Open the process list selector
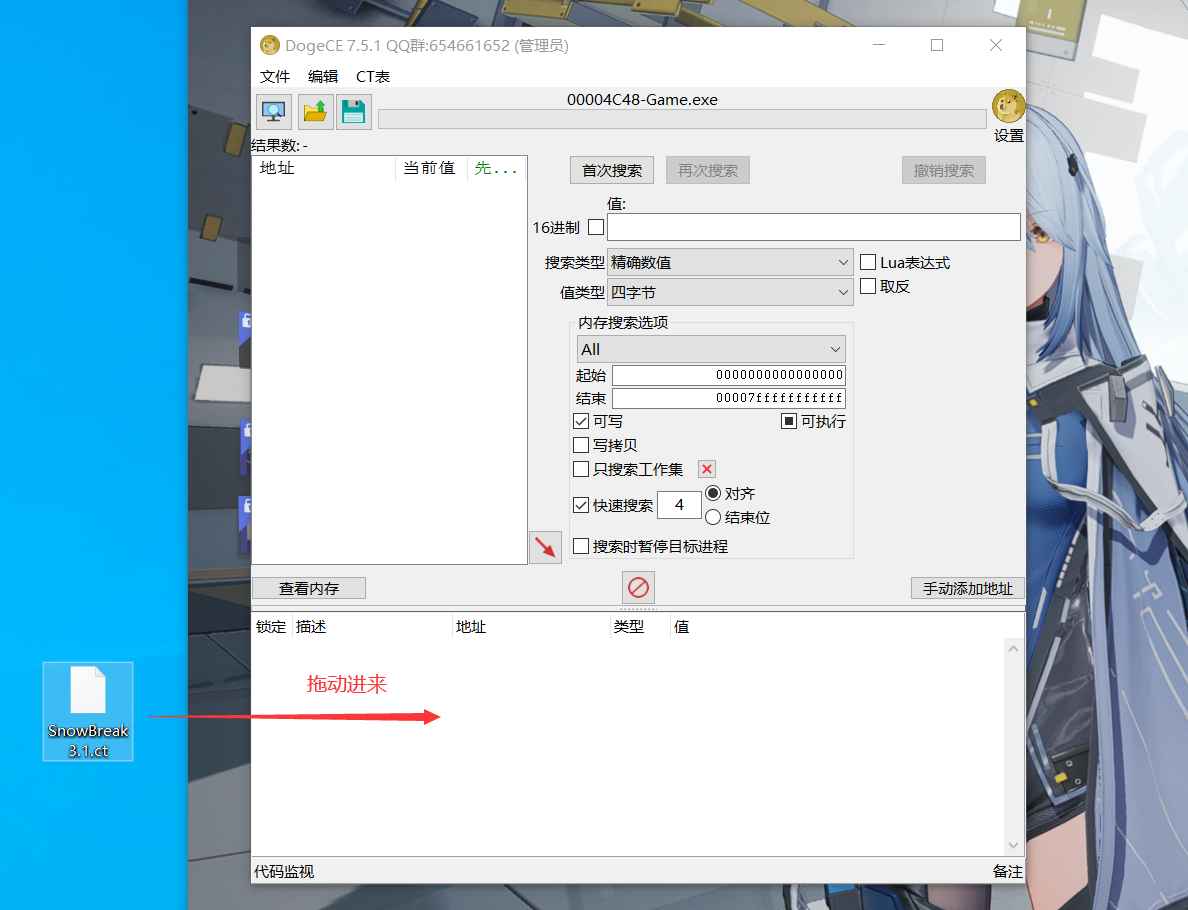The height and width of the screenshot is (910, 1188). point(274,111)
